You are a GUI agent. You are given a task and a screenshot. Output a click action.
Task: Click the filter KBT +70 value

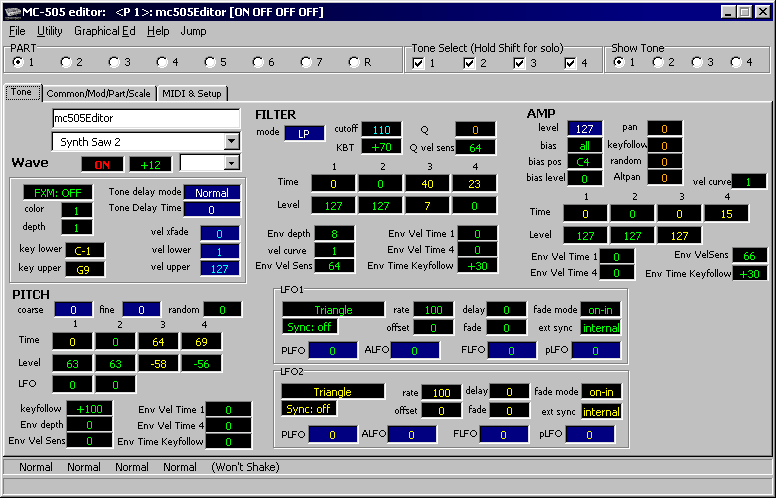click(382, 148)
